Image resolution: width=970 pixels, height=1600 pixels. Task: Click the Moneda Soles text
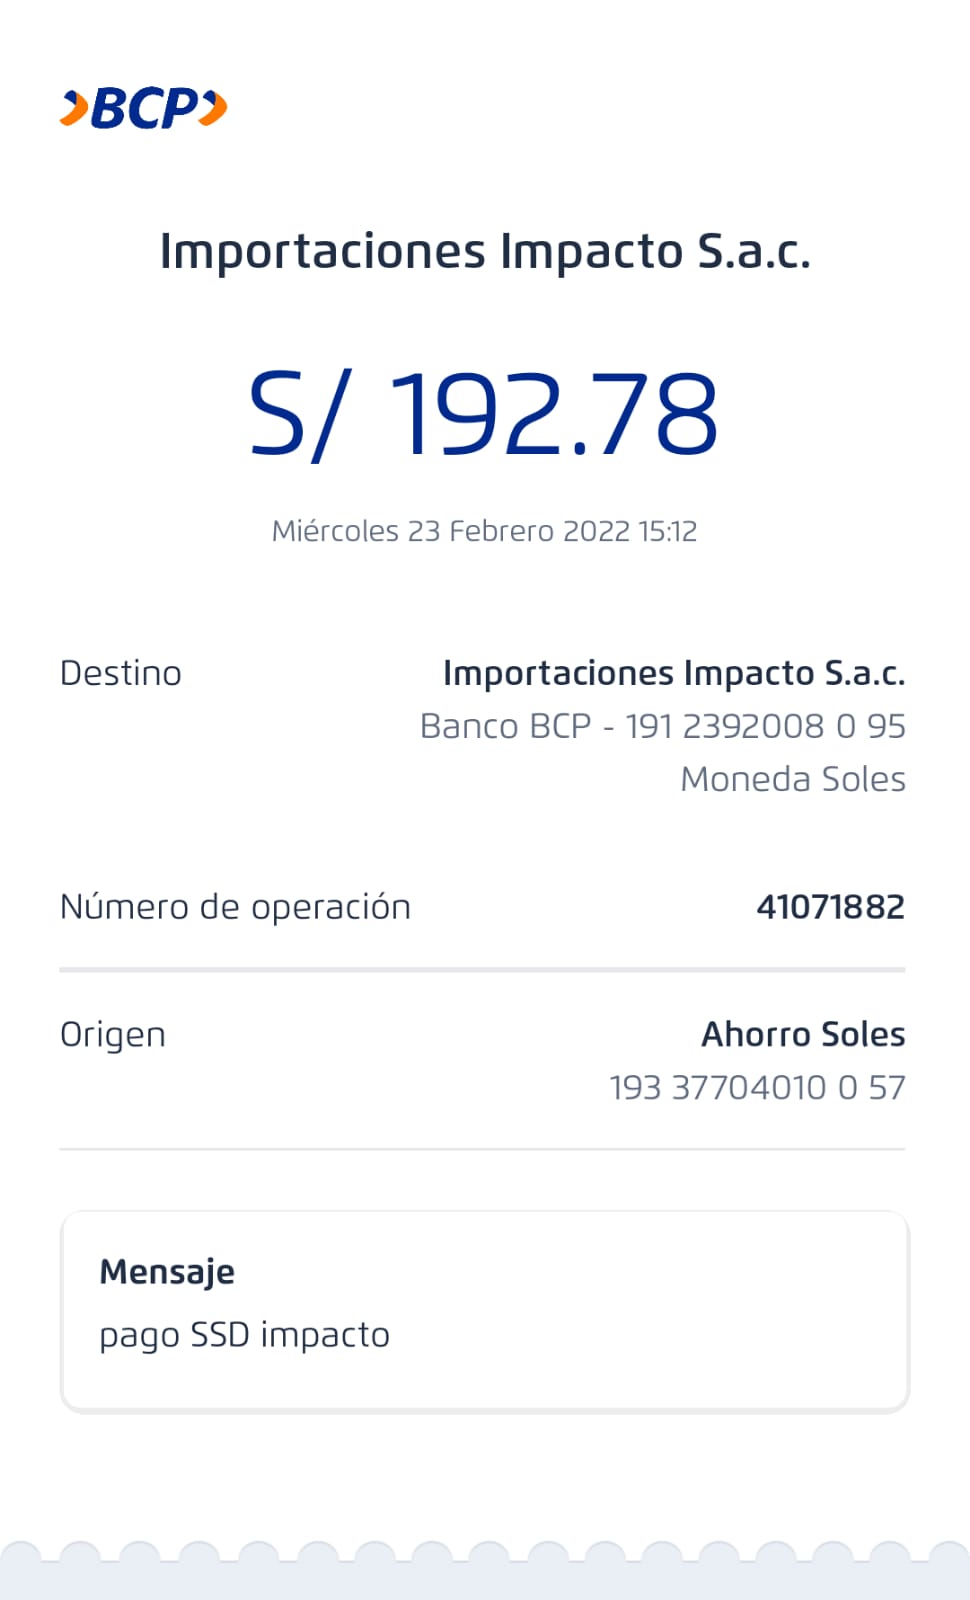click(x=792, y=780)
